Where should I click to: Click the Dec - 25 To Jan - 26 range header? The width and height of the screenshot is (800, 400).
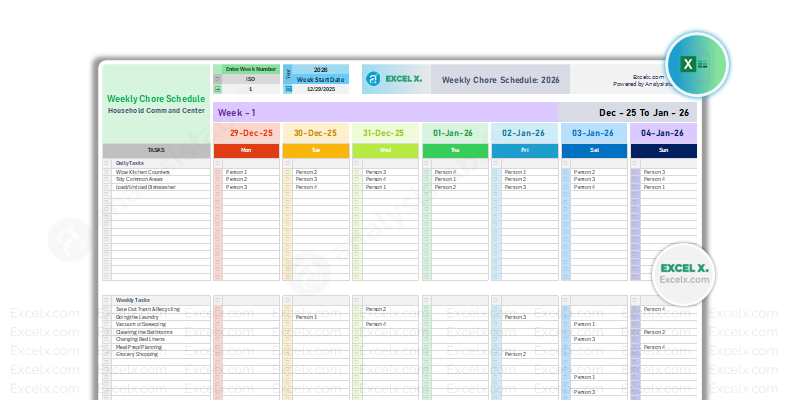(x=628, y=112)
